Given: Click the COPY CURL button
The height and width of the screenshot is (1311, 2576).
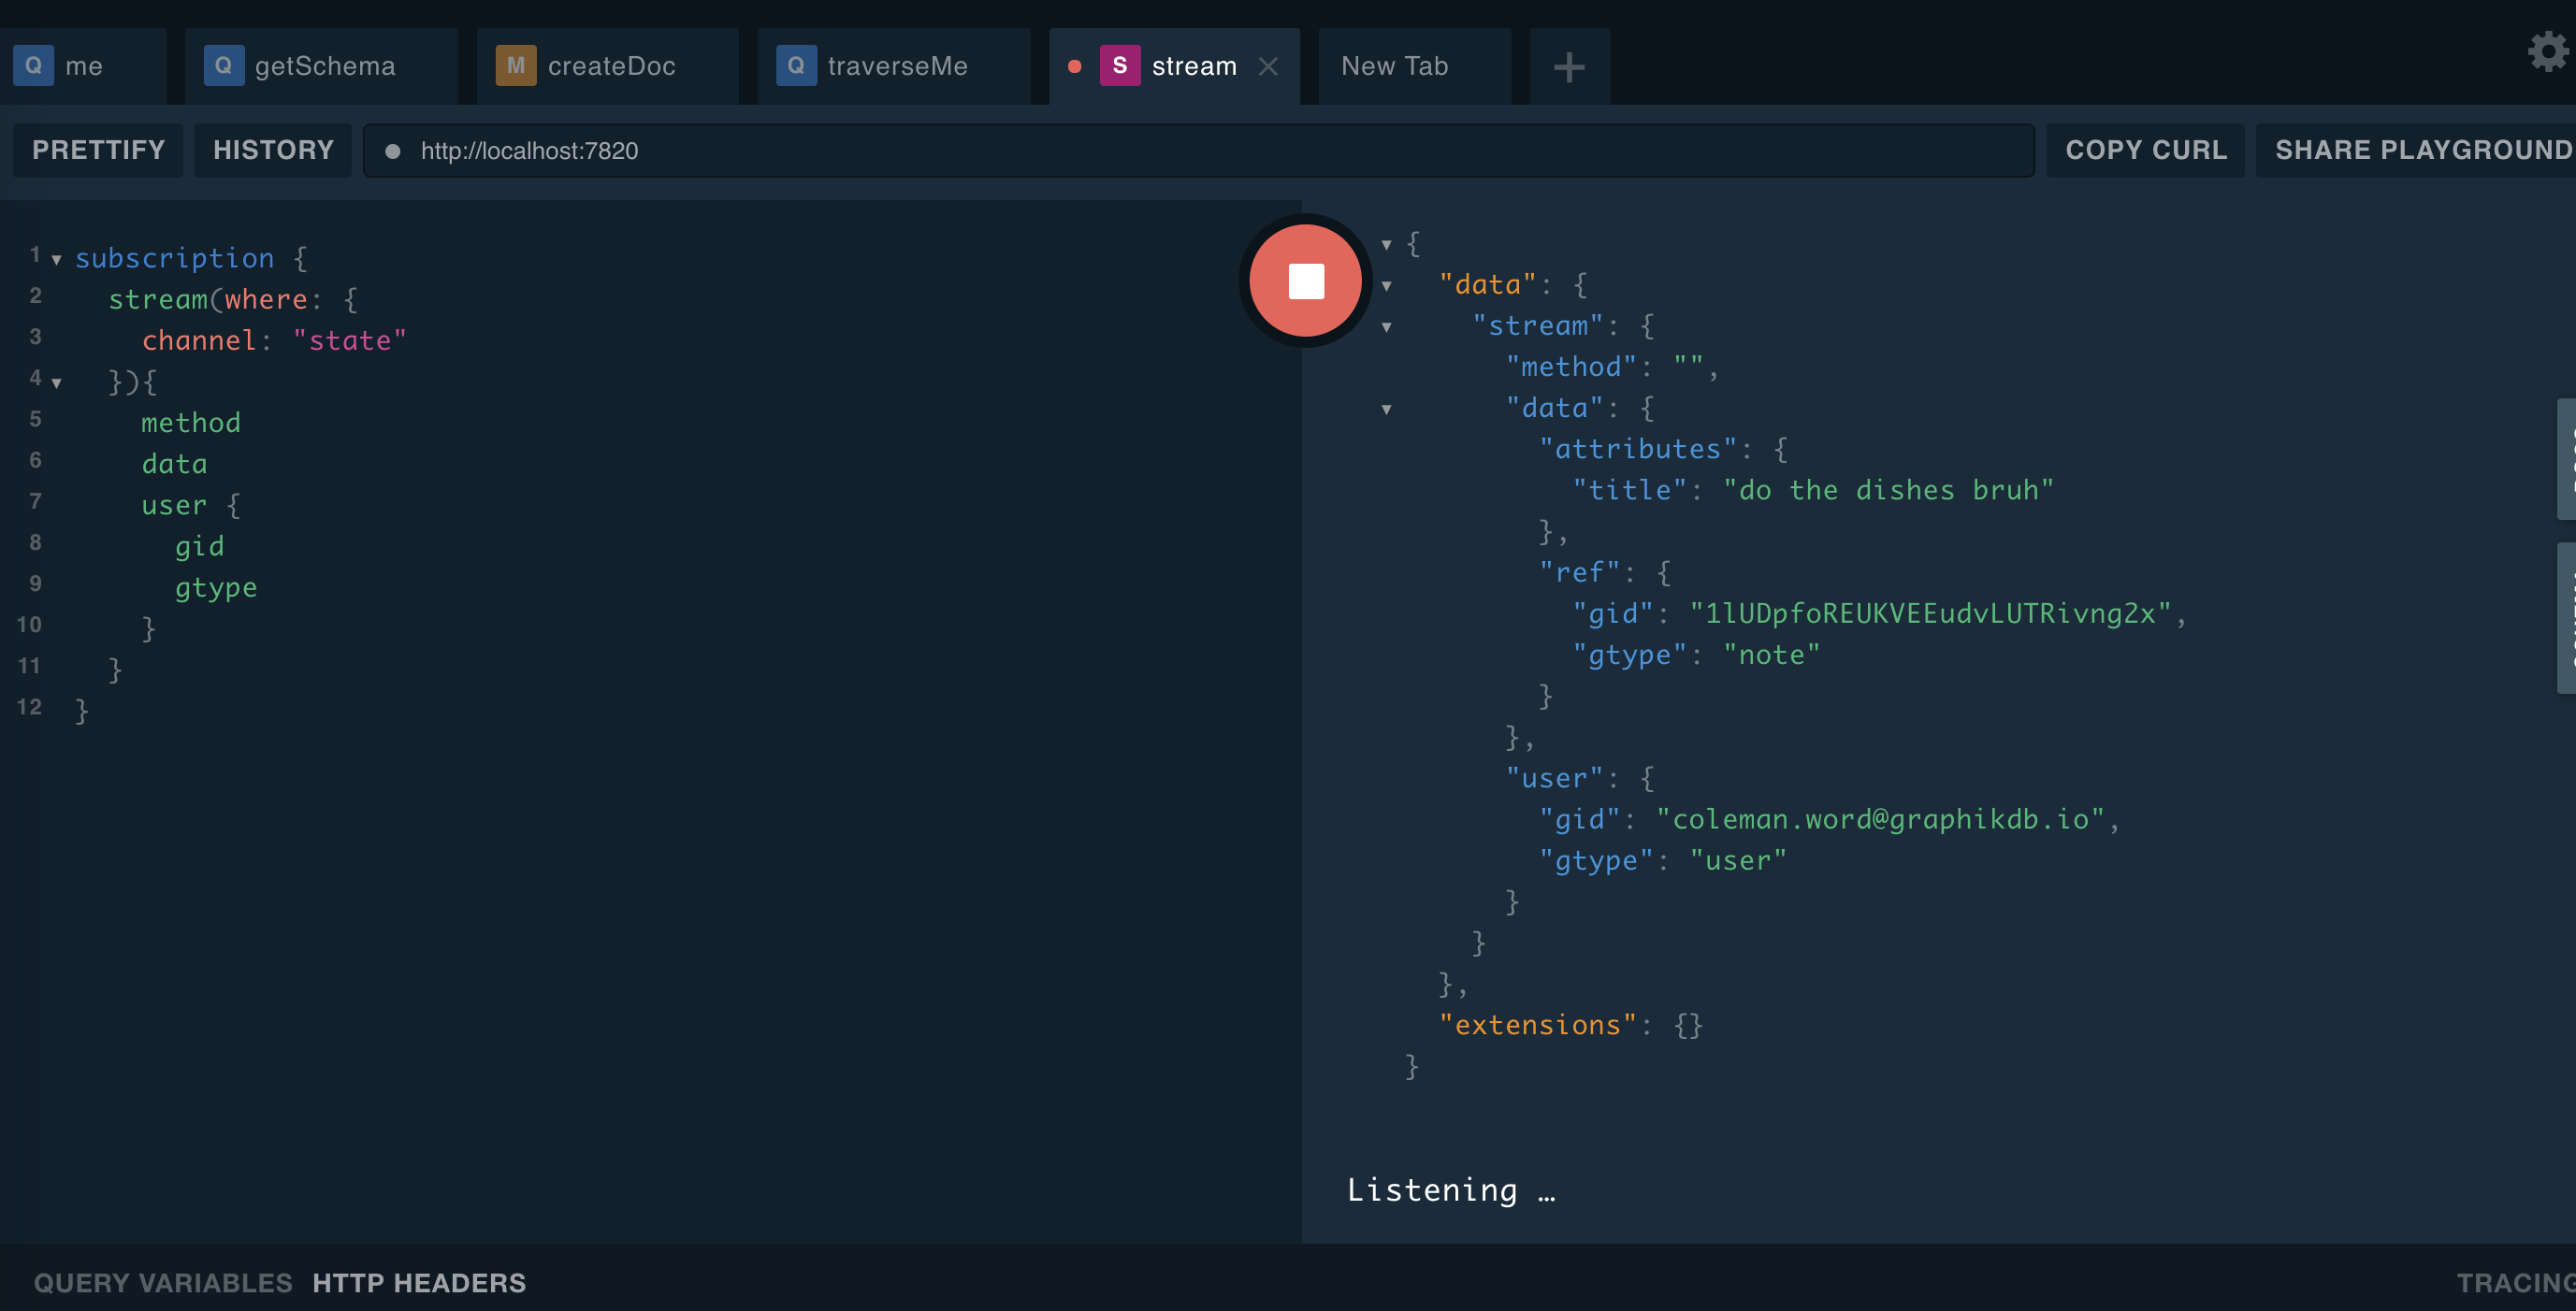Looking at the screenshot, I should [2145, 150].
